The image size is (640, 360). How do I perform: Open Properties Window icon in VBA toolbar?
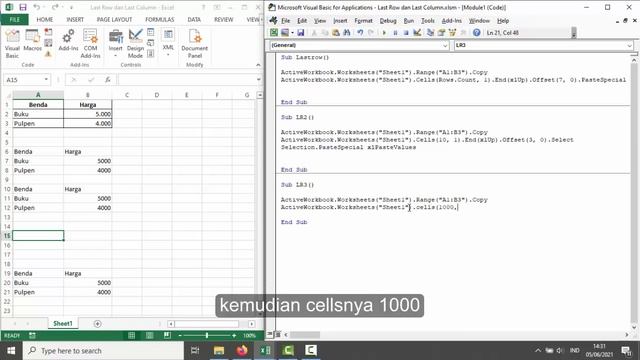(x=441, y=33)
